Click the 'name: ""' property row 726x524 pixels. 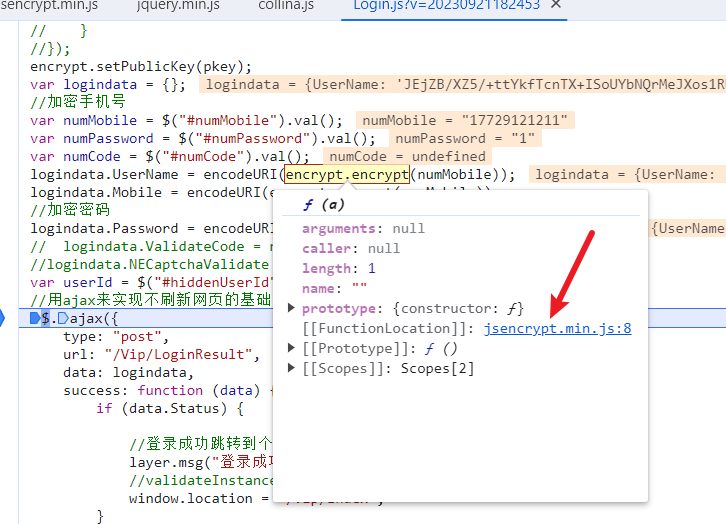coord(334,288)
